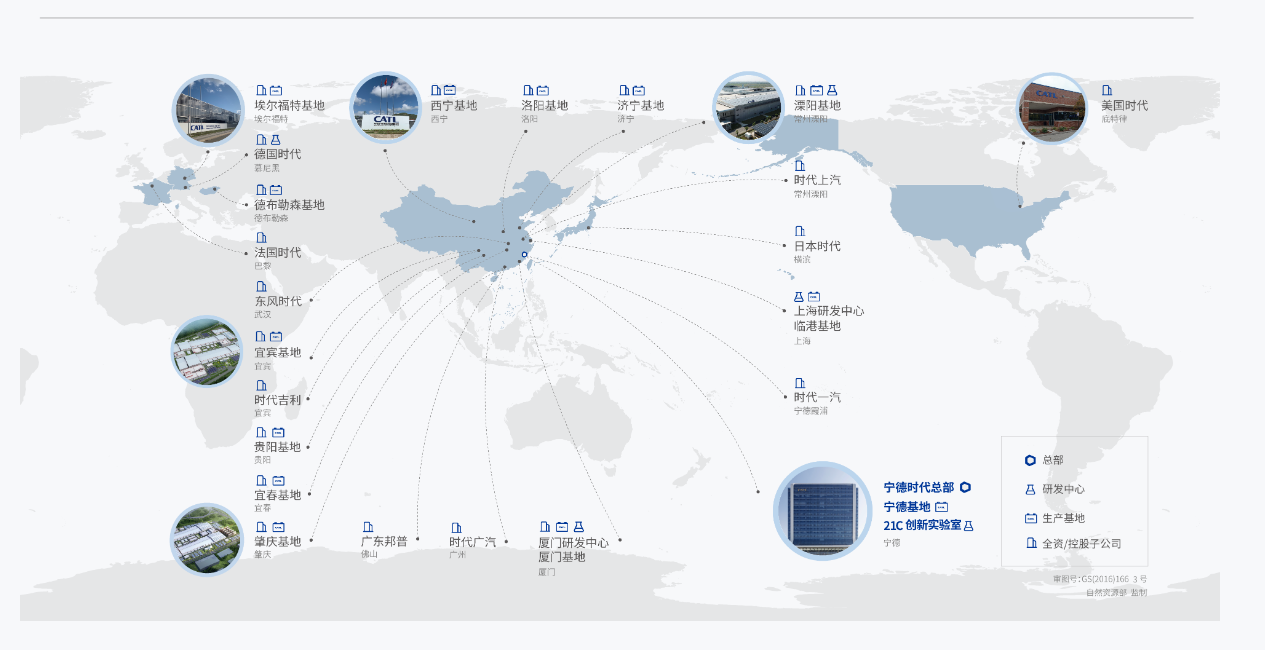The image size is (1265, 650).
Task: Click the building icon above 日本时代
Action: [x=800, y=231]
